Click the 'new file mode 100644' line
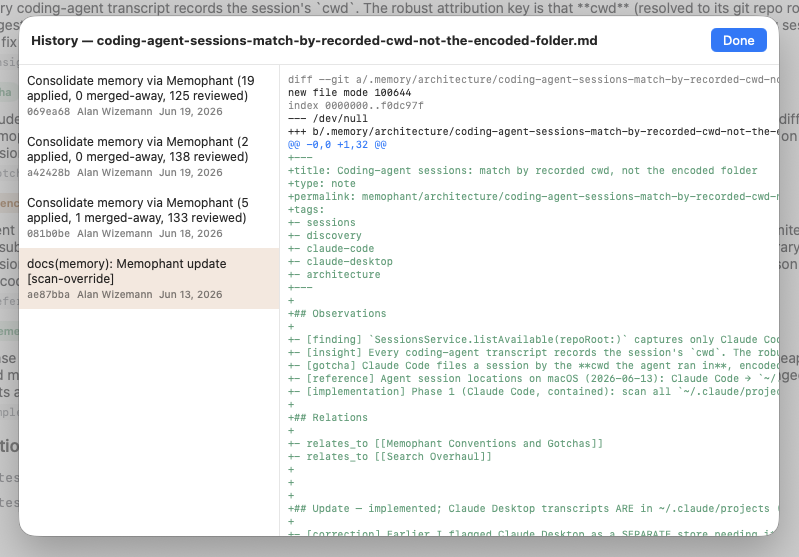The height and width of the screenshot is (557, 799). [350, 93]
